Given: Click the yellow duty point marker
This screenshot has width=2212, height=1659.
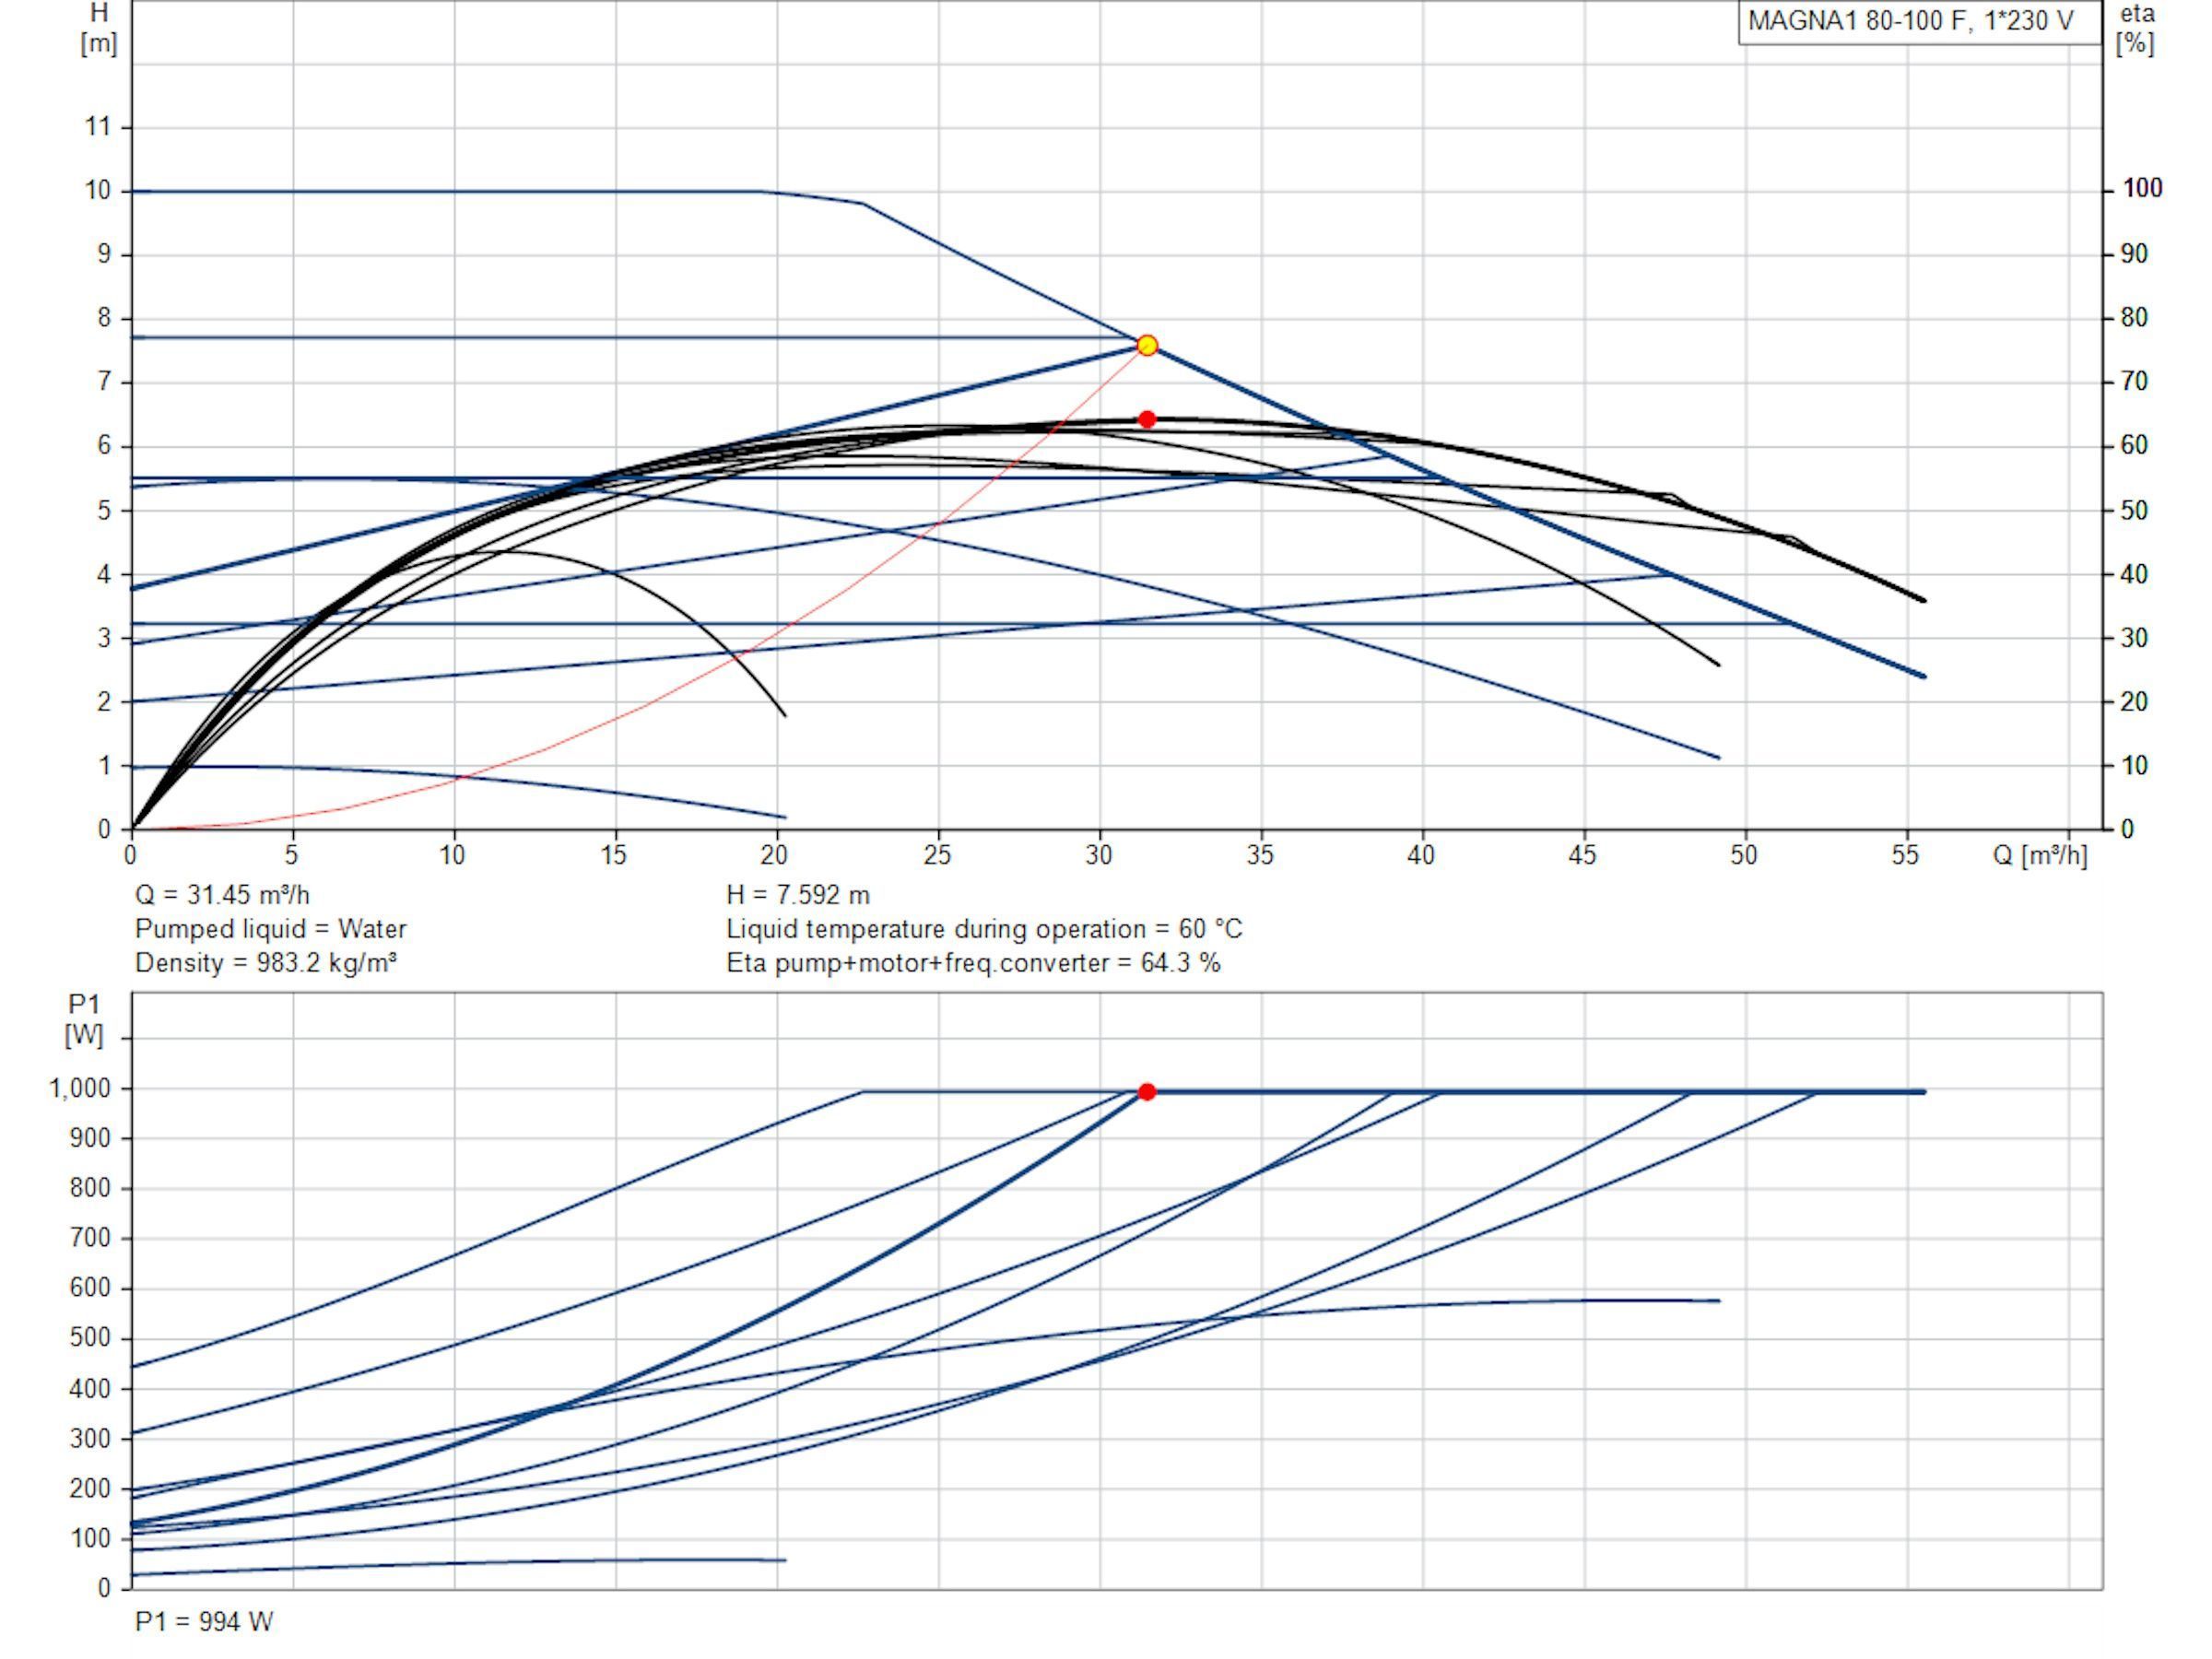Looking at the screenshot, I should 1147,345.
